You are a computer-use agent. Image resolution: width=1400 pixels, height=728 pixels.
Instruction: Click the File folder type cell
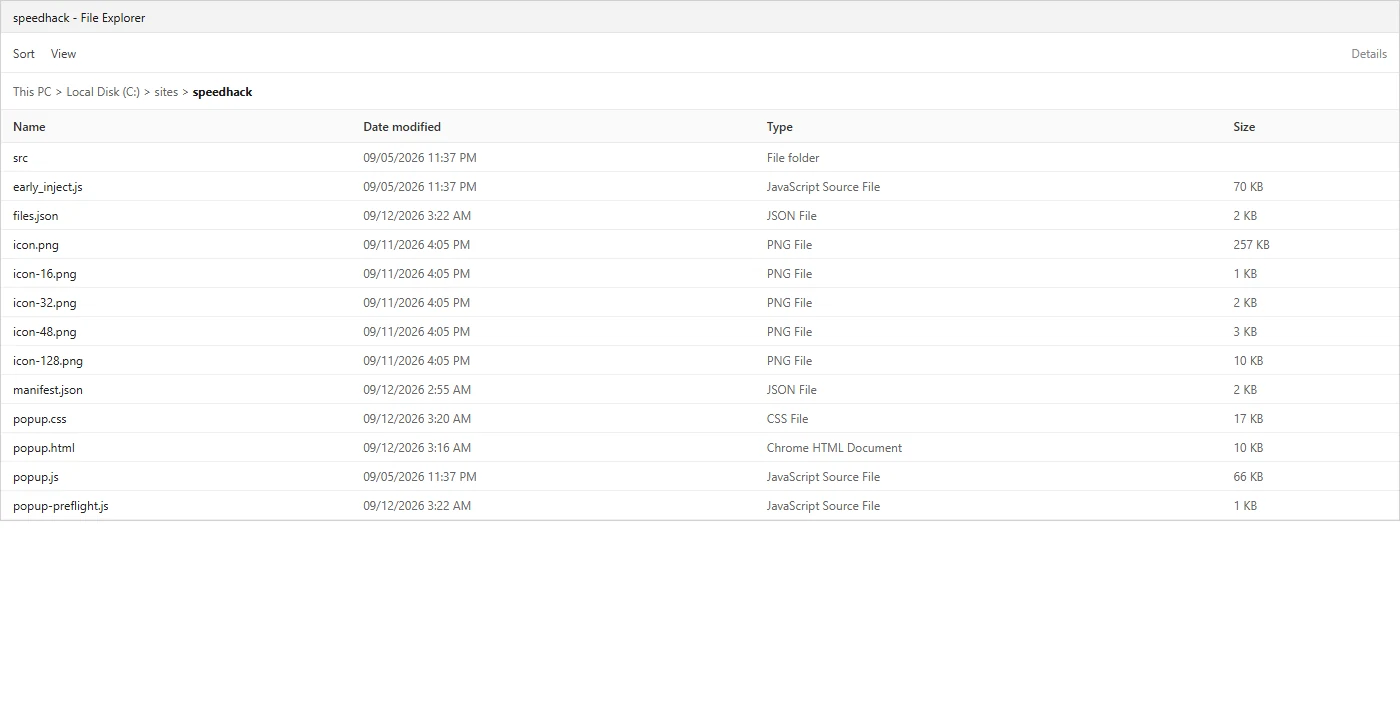coord(793,158)
